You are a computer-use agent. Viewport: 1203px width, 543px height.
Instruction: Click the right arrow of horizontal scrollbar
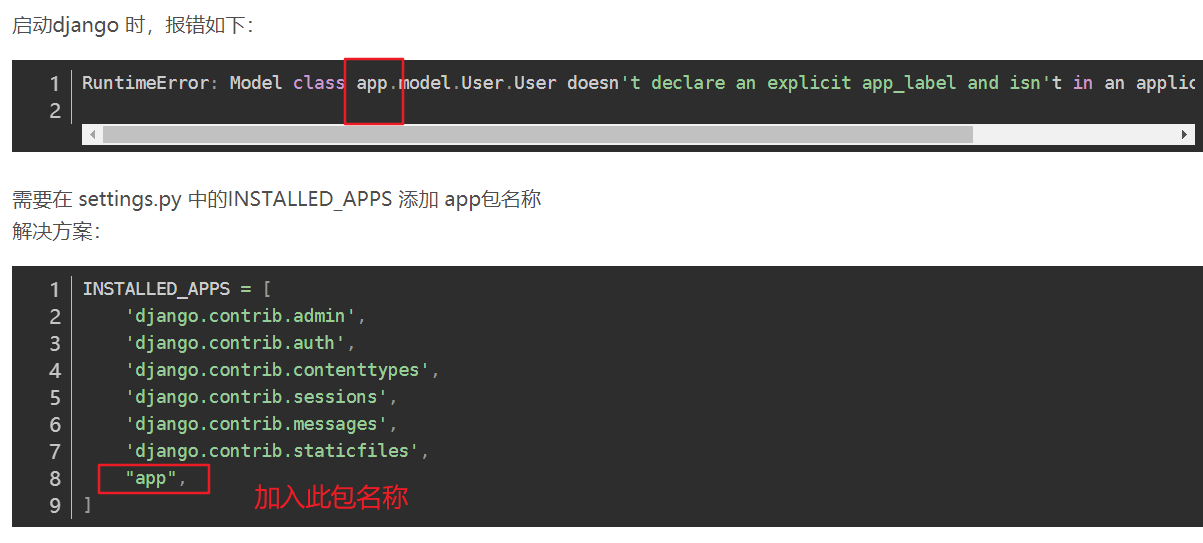[x=1185, y=134]
